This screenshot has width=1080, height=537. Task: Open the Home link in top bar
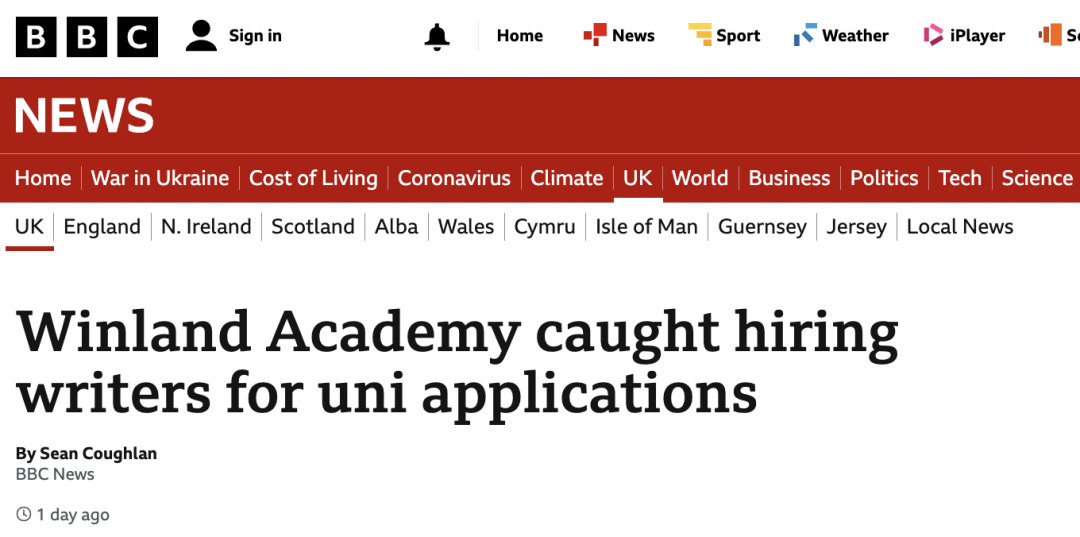tap(520, 36)
